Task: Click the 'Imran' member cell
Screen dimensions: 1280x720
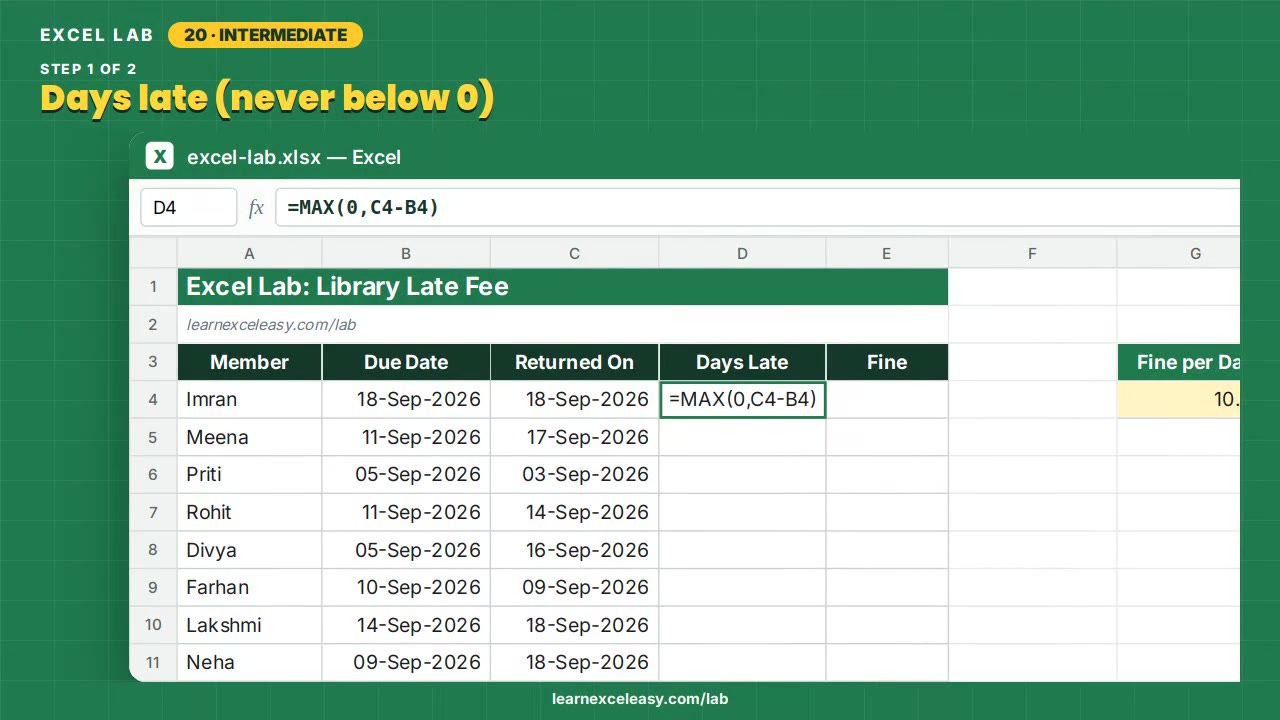Action: 249,400
